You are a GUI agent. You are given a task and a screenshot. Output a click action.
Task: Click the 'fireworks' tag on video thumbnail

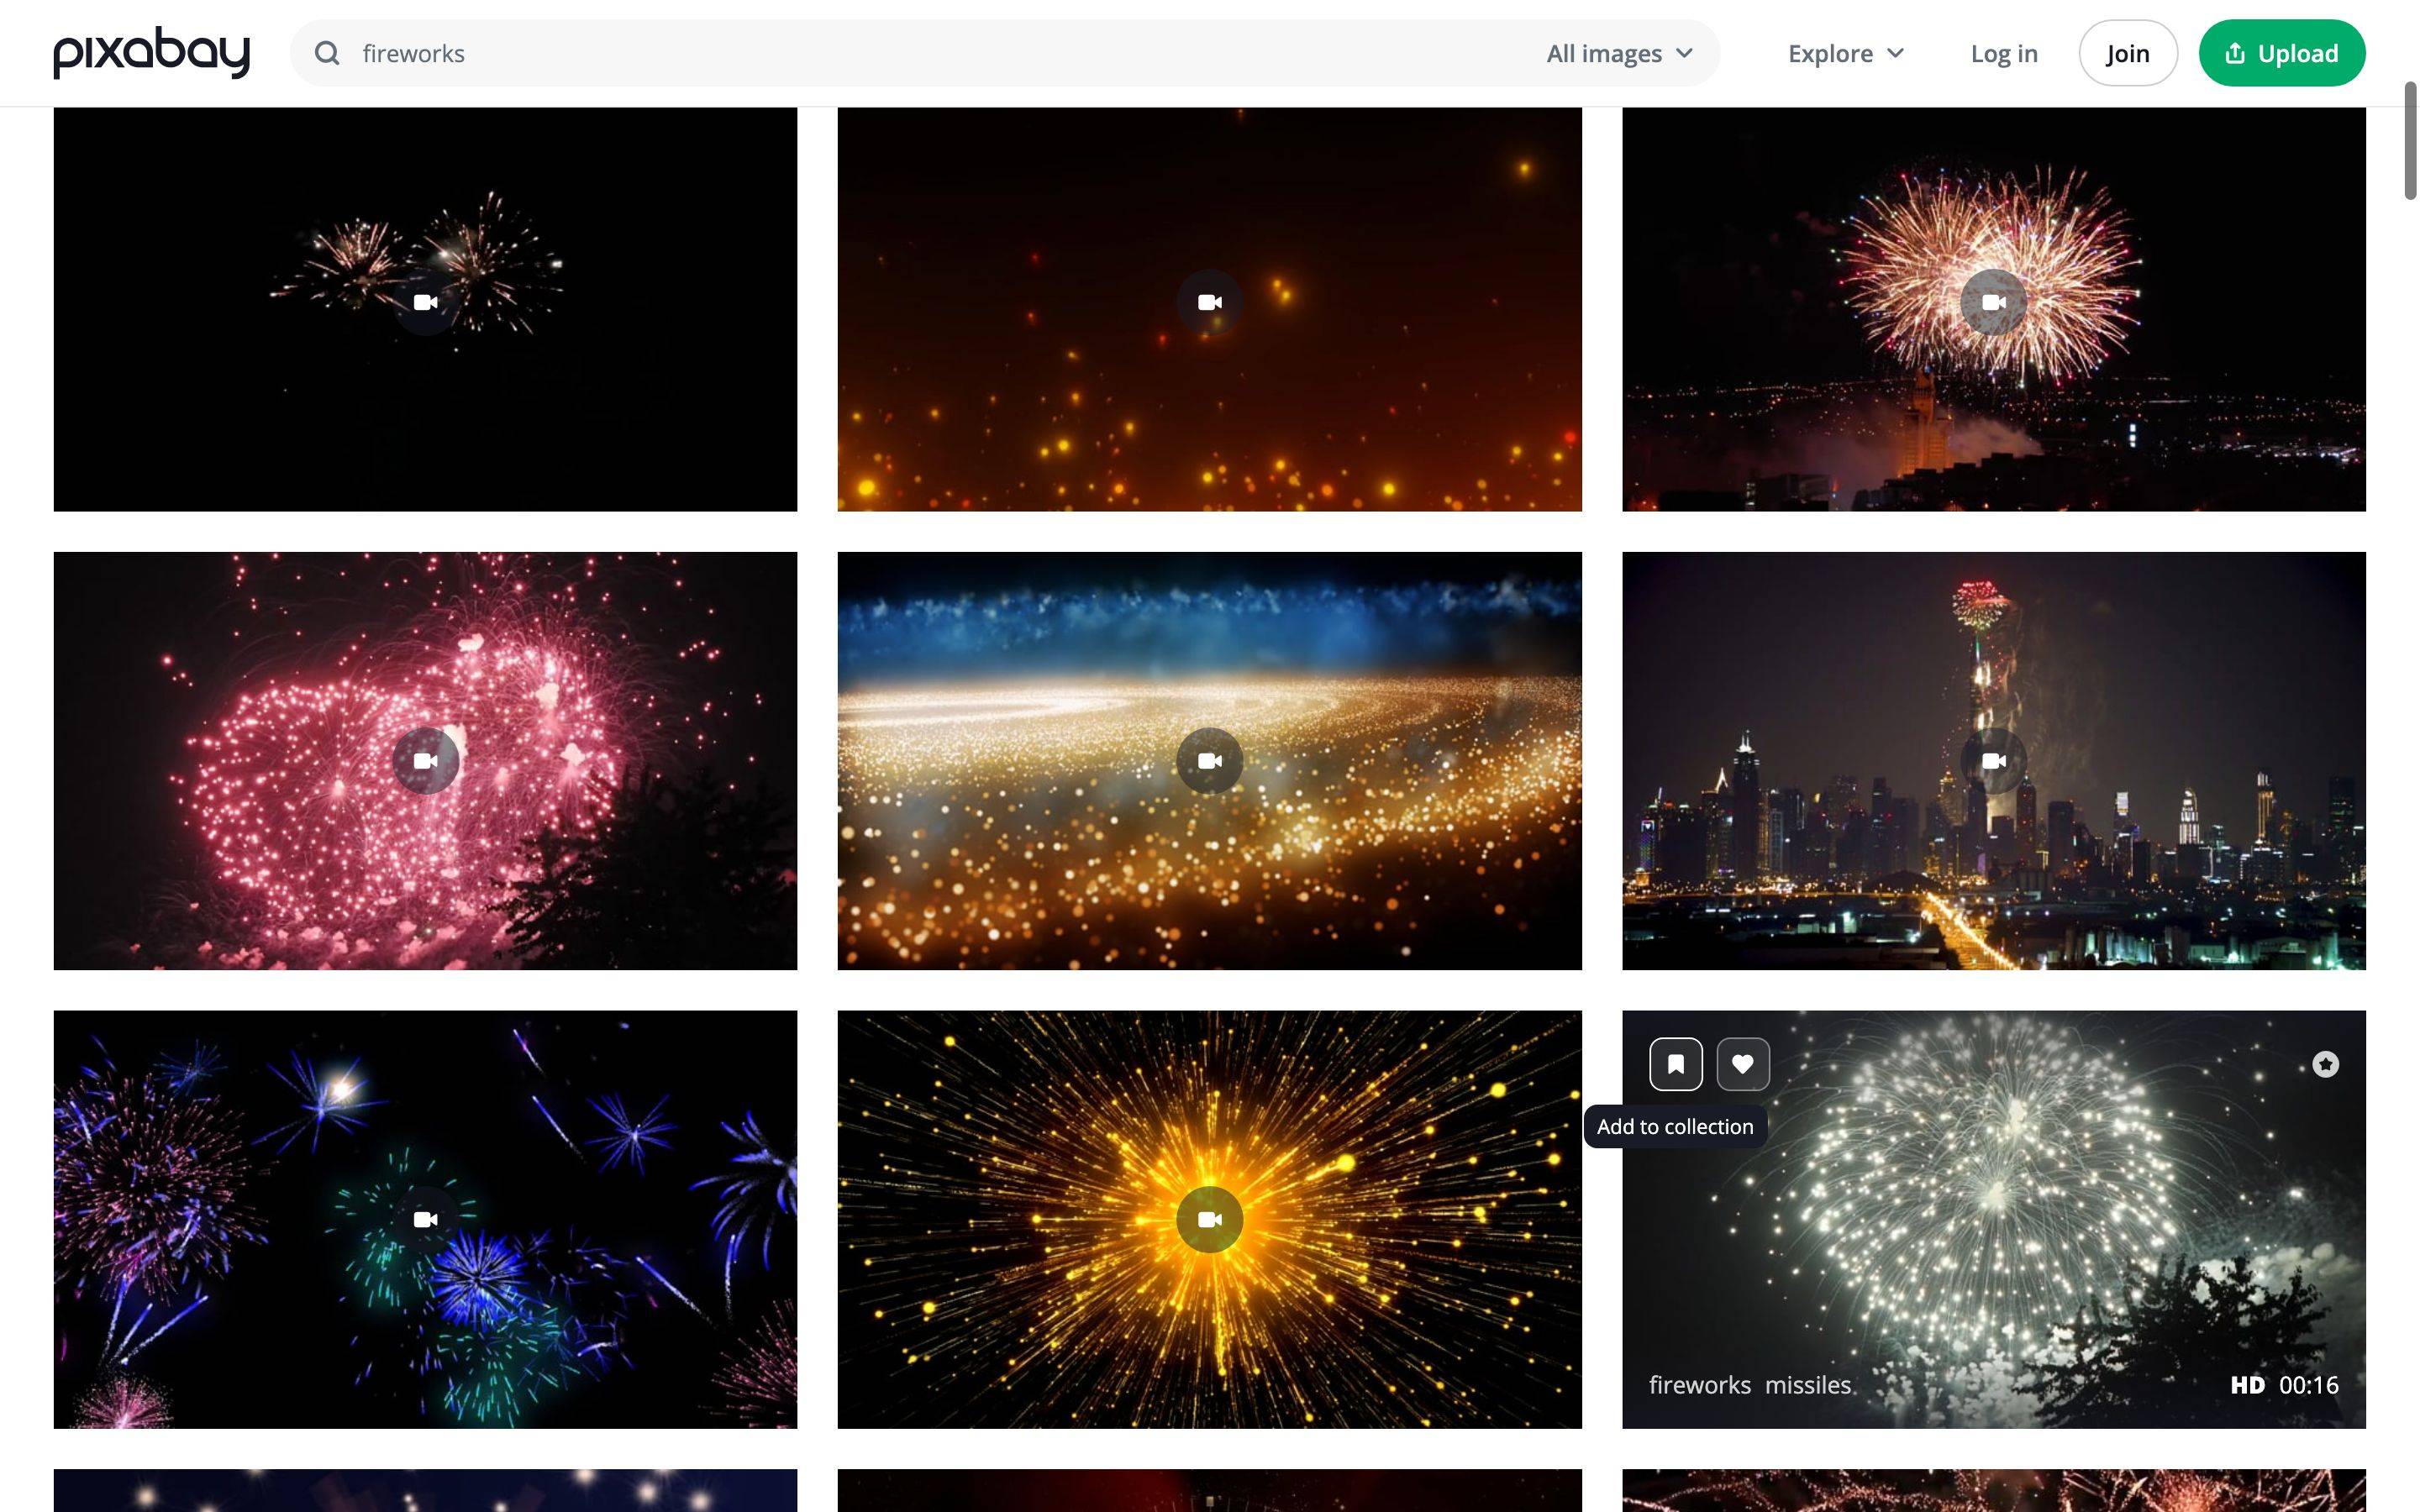(1699, 1385)
